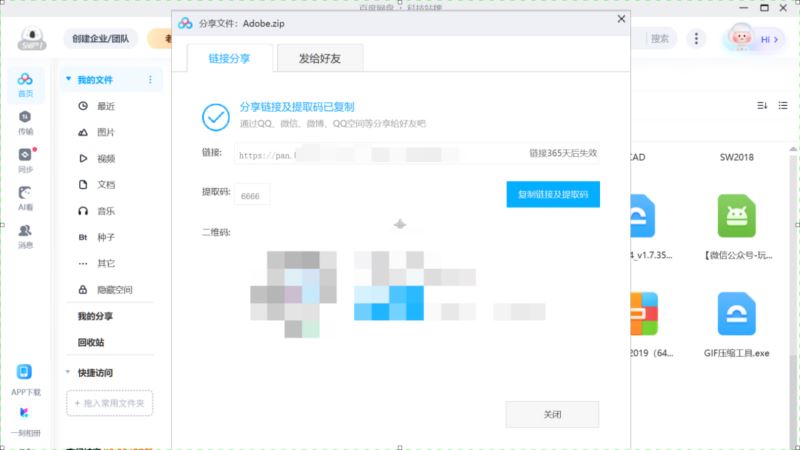This screenshot has height=450, width=800.
Task: Collapse the 快捷访问 section arrow
Action: [x=68, y=372]
